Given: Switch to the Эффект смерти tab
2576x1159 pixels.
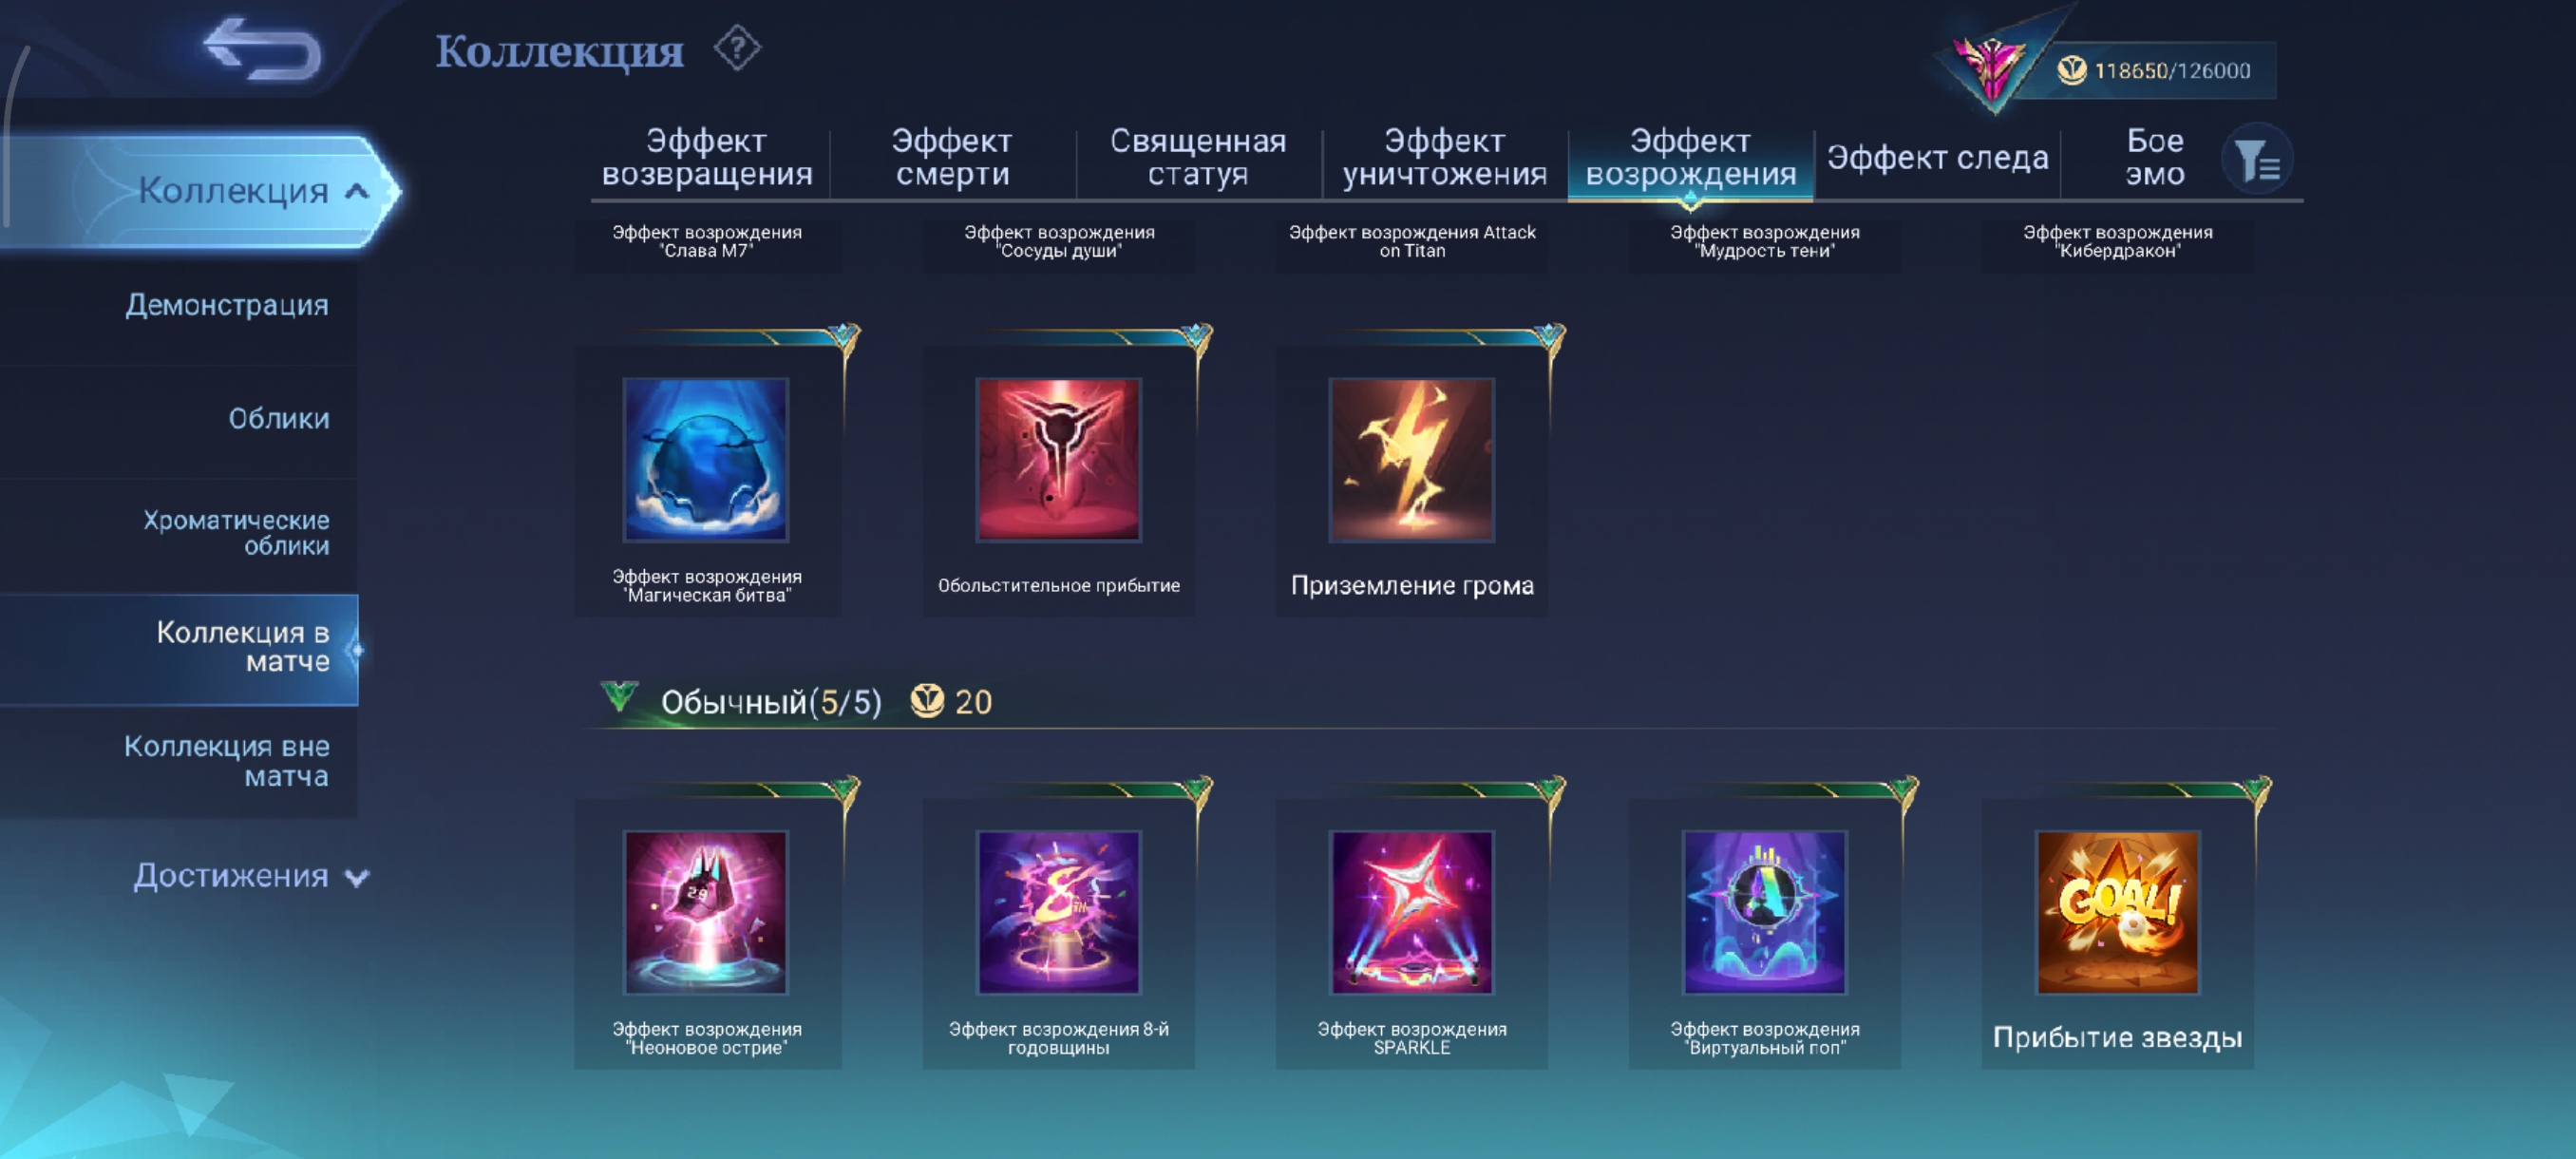Looking at the screenshot, I should click(x=952, y=157).
